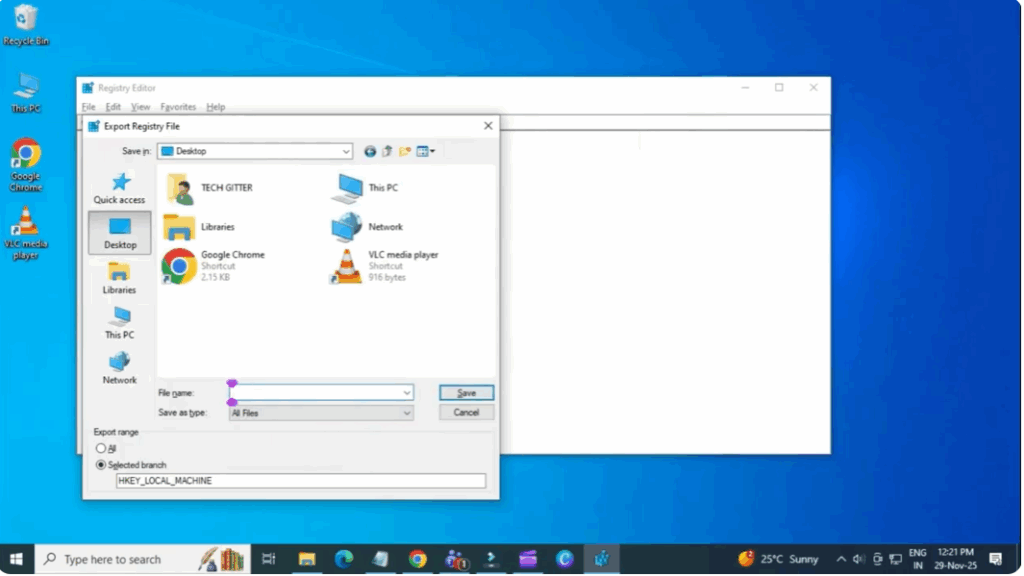Select Libraries in the places sidebar
Screen dimensions: 1024x576
[119, 277]
